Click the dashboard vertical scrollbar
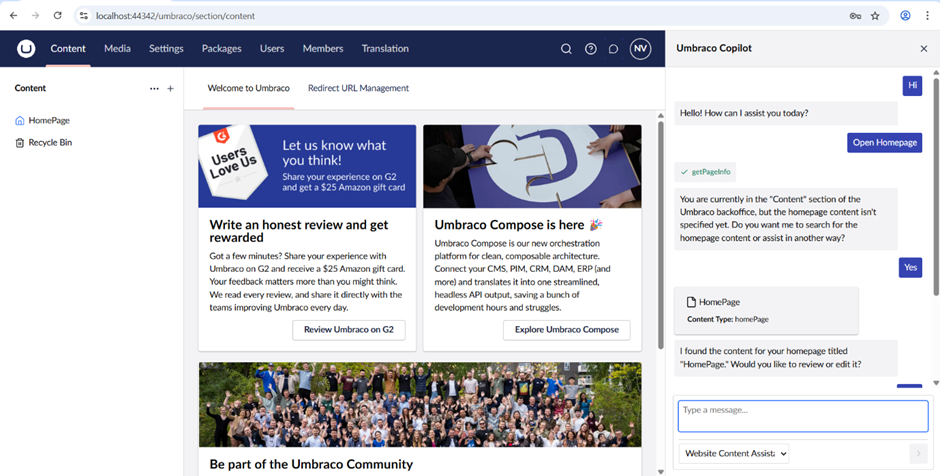This screenshot has width=940, height=476. pyautogui.click(x=661, y=235)
